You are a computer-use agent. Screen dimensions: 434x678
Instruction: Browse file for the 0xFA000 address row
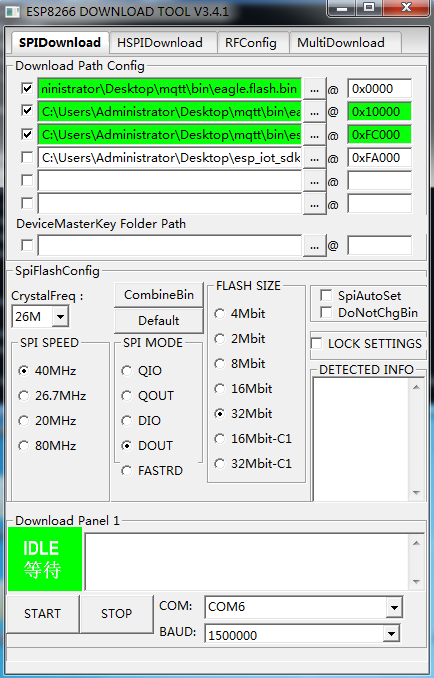point(314,158)
